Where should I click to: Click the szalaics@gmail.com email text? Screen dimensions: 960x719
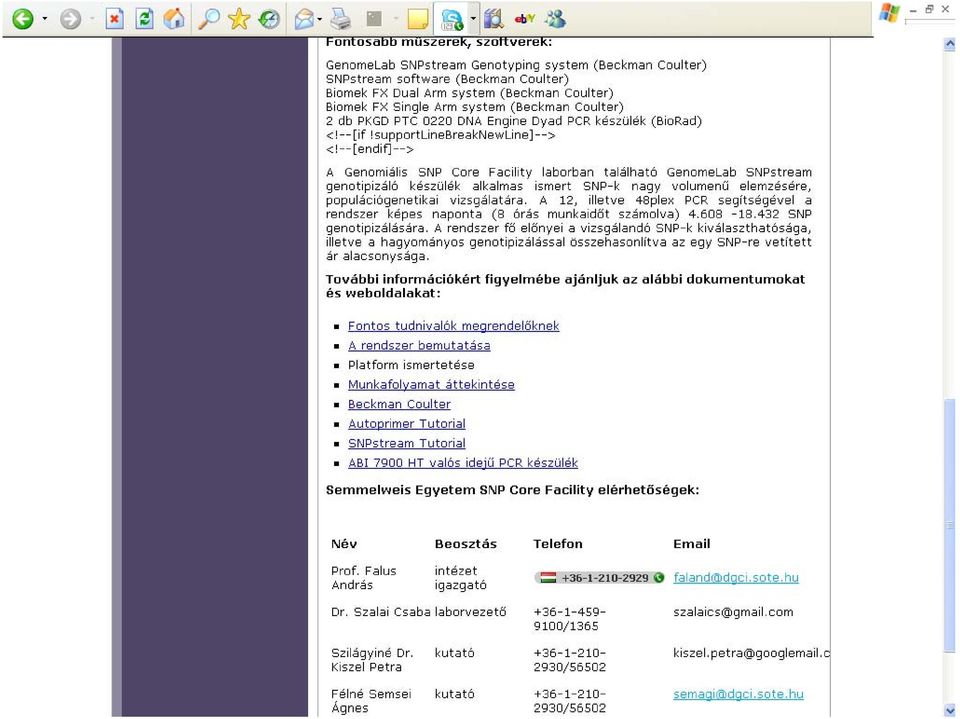pos(733,612)
